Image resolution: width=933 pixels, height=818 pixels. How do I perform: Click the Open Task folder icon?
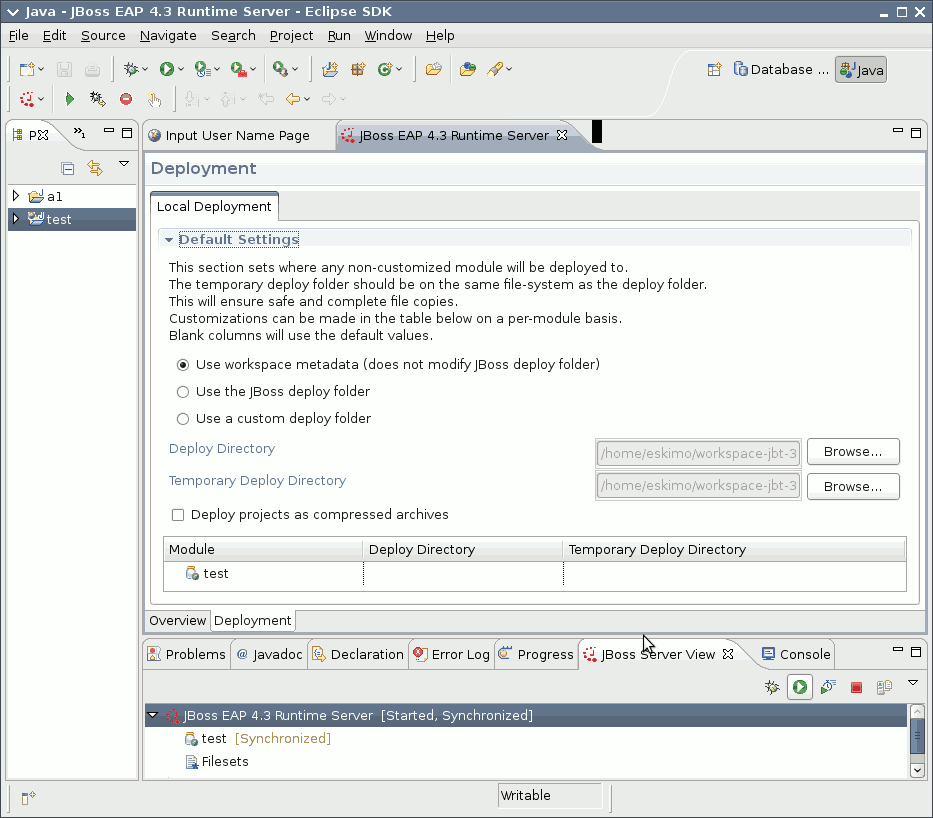coord(468,70)
